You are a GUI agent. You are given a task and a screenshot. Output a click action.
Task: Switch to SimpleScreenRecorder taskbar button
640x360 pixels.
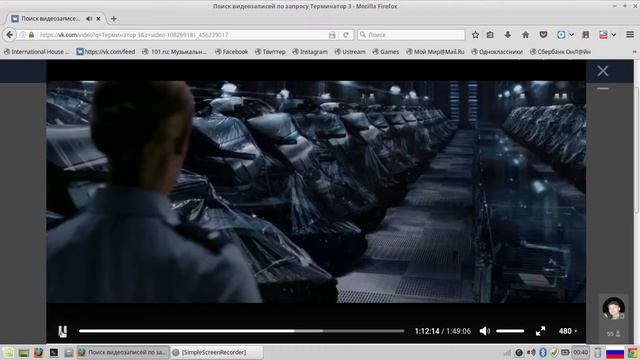click(x=217, y=353)
